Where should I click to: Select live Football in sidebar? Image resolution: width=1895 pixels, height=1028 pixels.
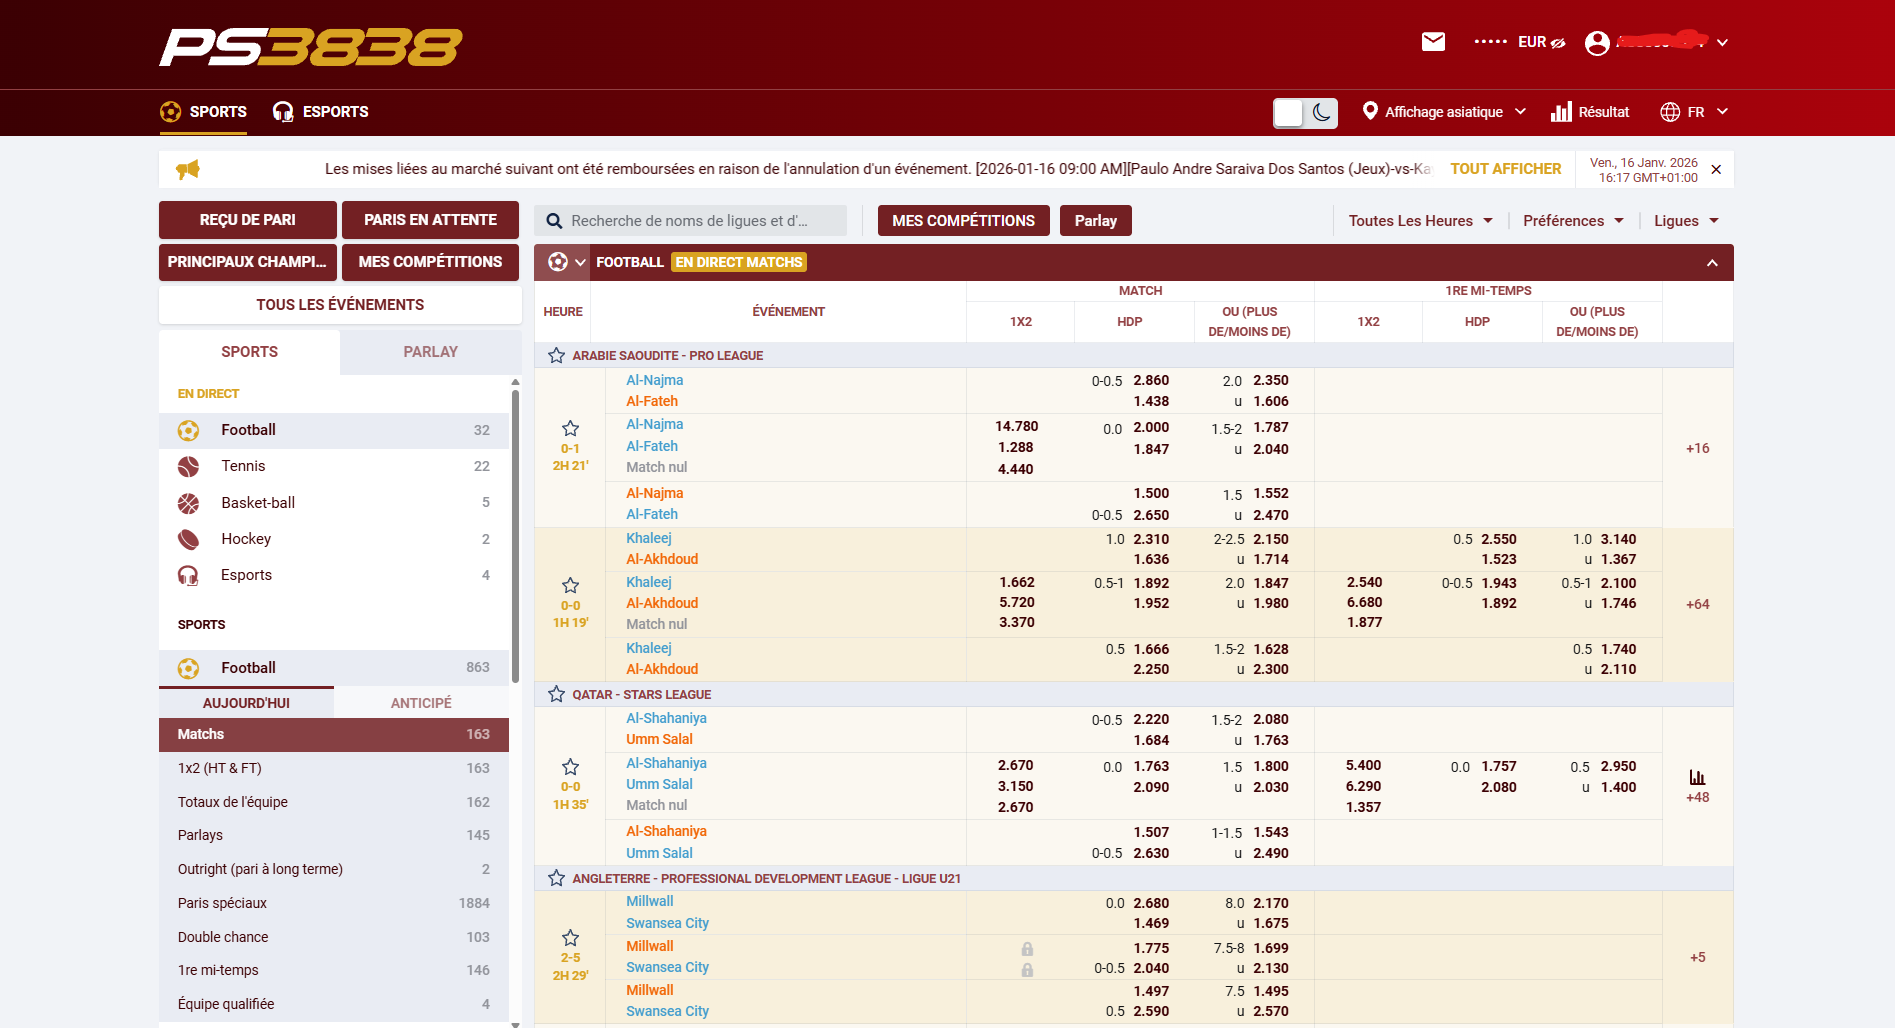[x=334, y=430]
